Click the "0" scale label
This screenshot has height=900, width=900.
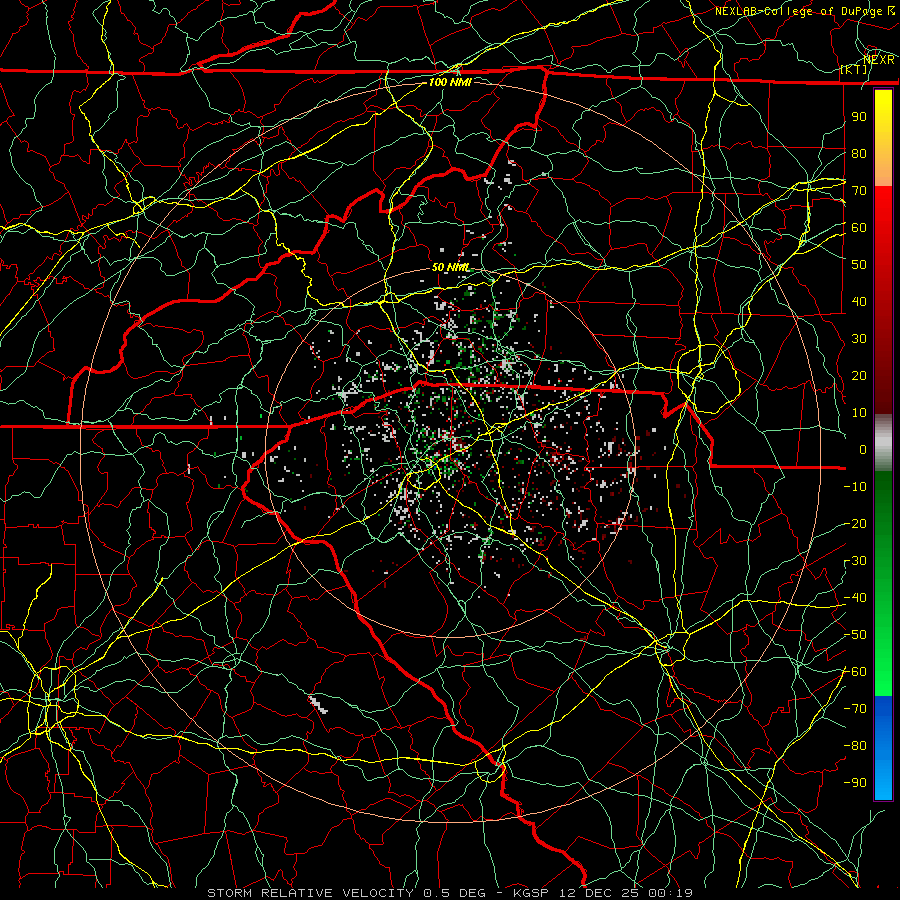tap(863, 450)
